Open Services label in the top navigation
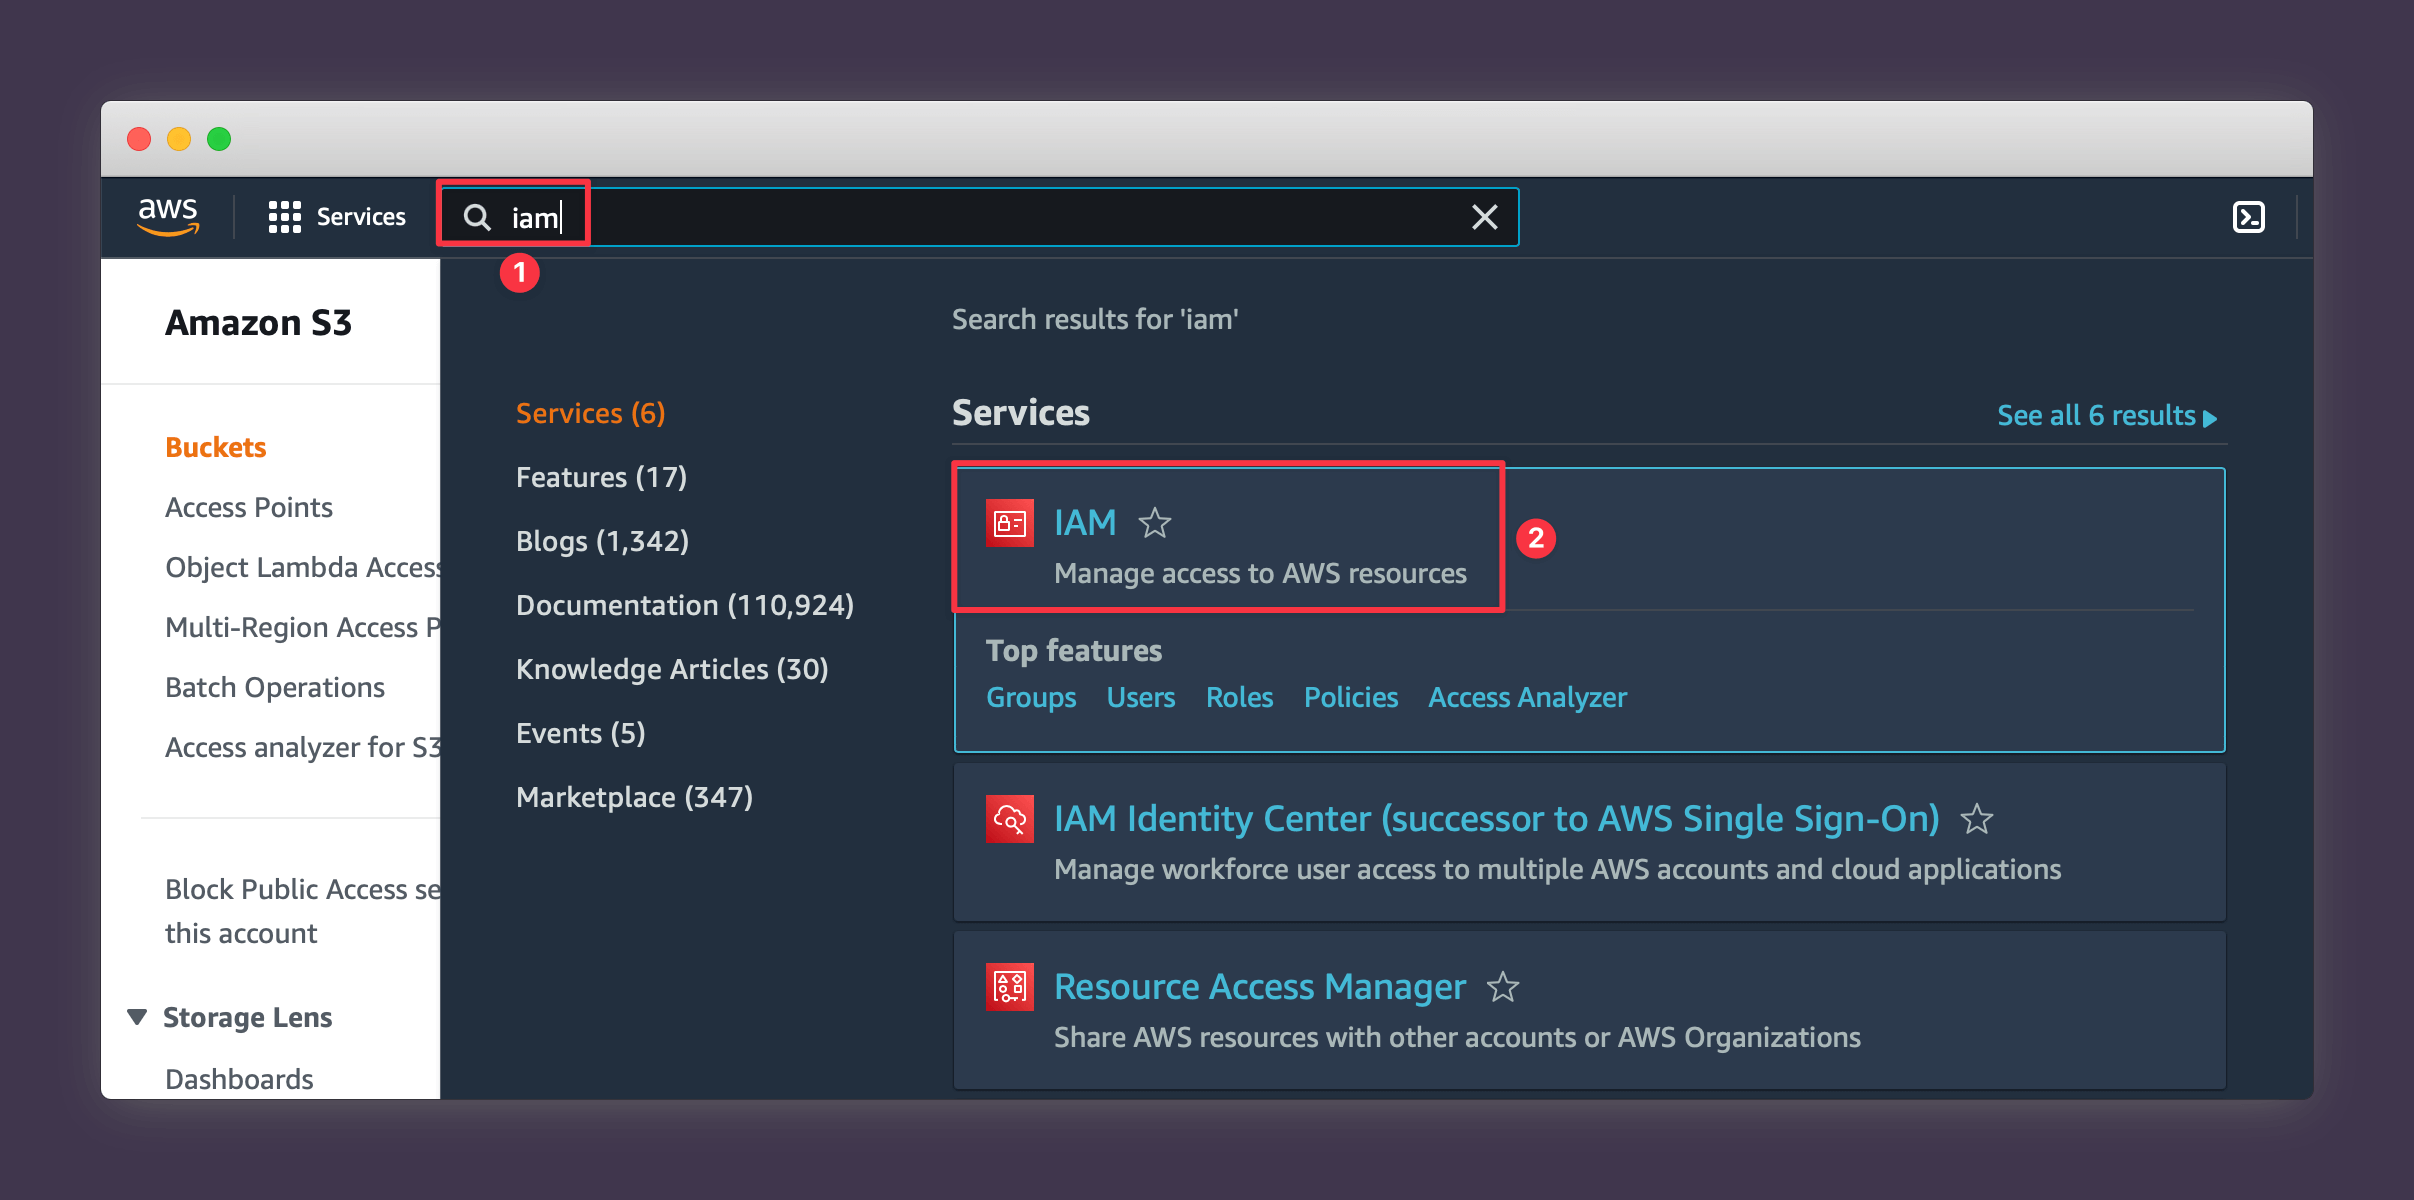The image size is (2414, 1200). tap(361, 217)
